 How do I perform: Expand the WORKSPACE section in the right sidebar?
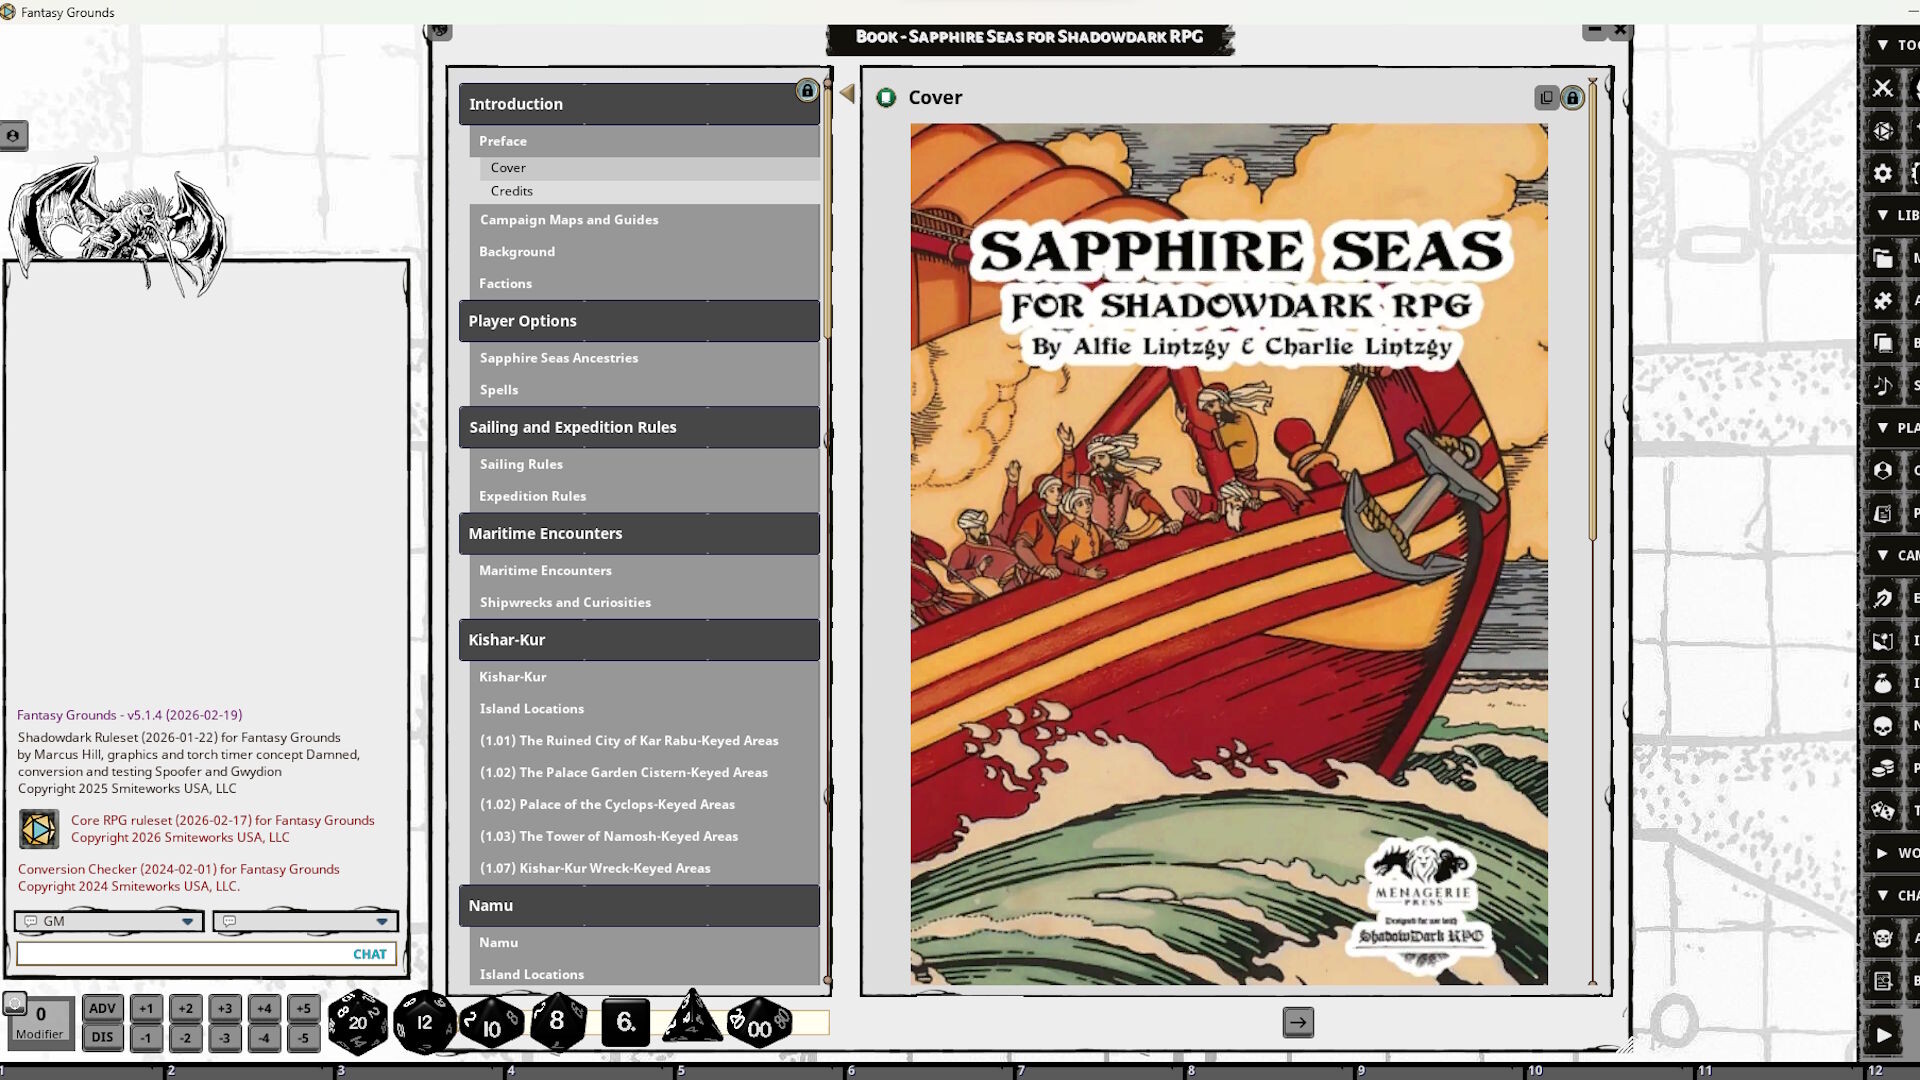click(1882, 853)
